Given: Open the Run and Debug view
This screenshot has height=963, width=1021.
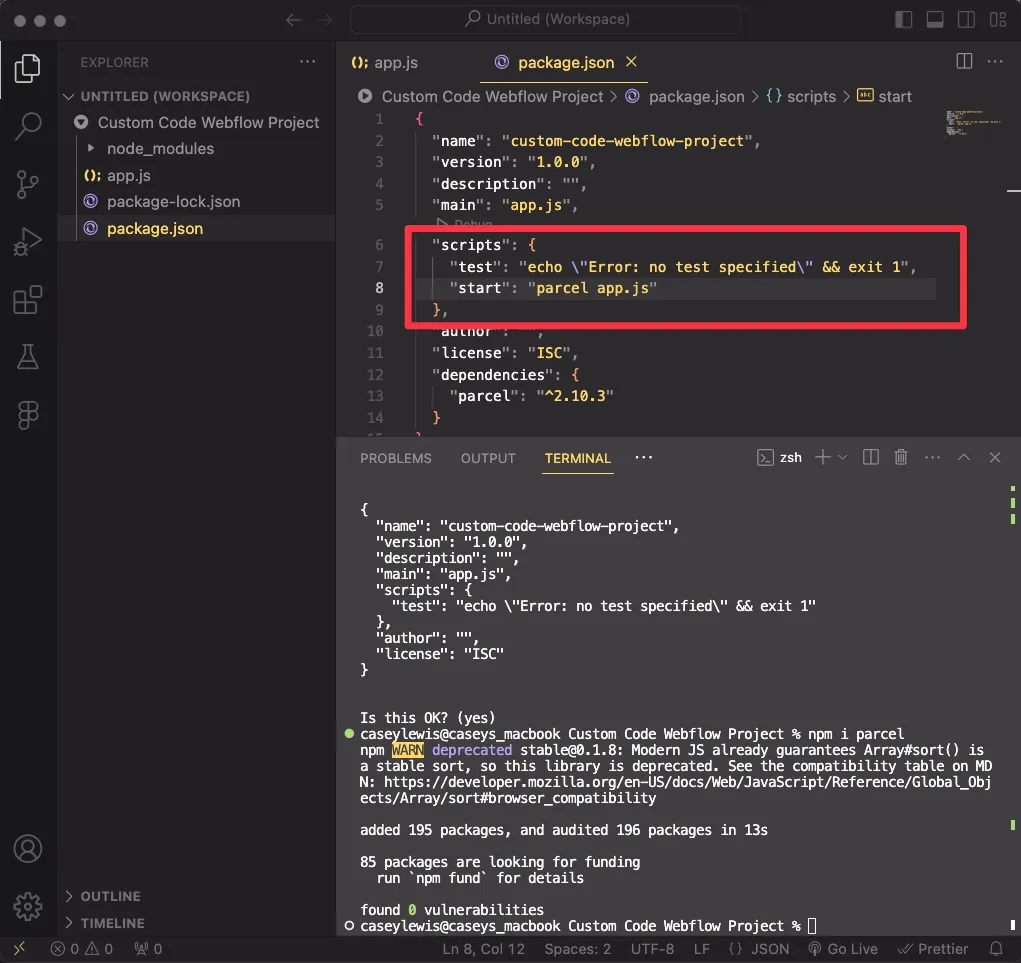Looking at the screenshot, I should [x=28, y=242].
